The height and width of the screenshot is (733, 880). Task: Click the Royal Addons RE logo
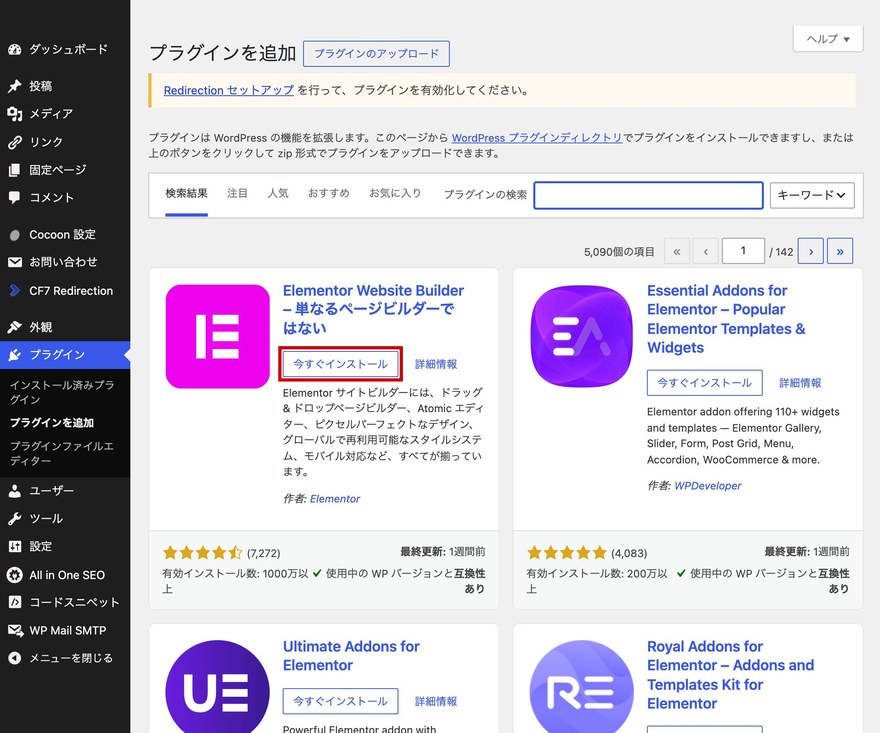tap(582, 686)
